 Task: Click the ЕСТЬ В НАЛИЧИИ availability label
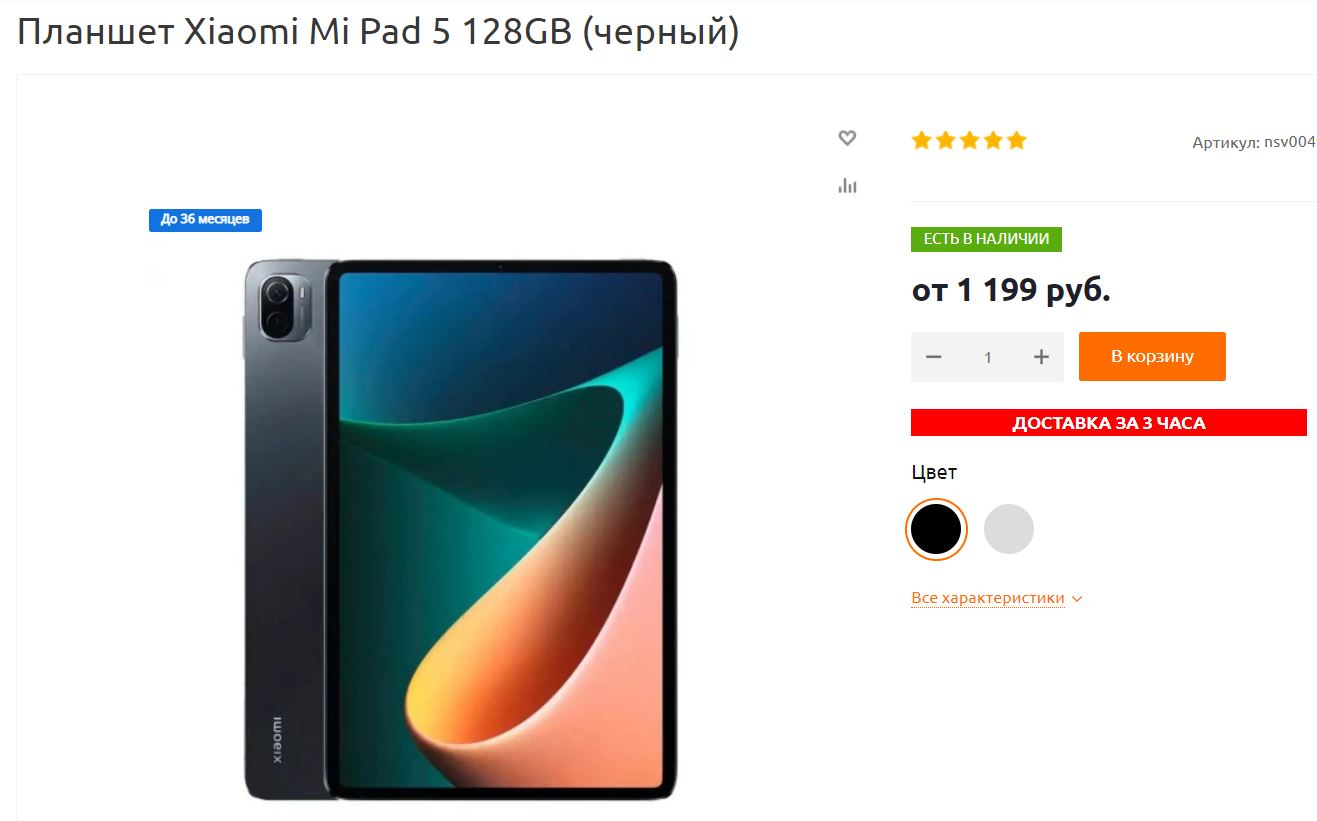point(986,239)
